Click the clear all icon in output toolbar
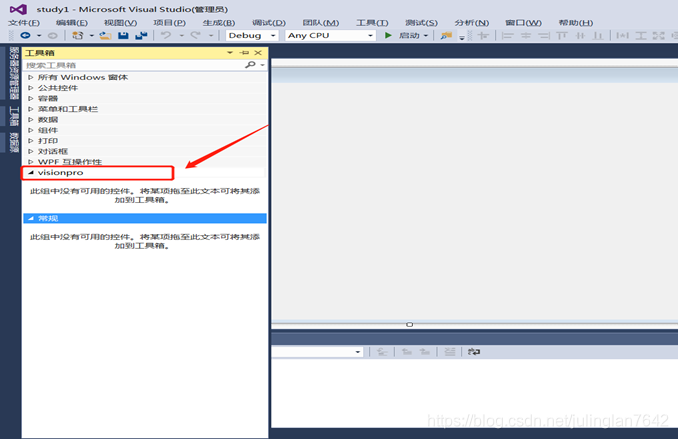The height and width of the screenshot is (439, 678). point(450,352)
